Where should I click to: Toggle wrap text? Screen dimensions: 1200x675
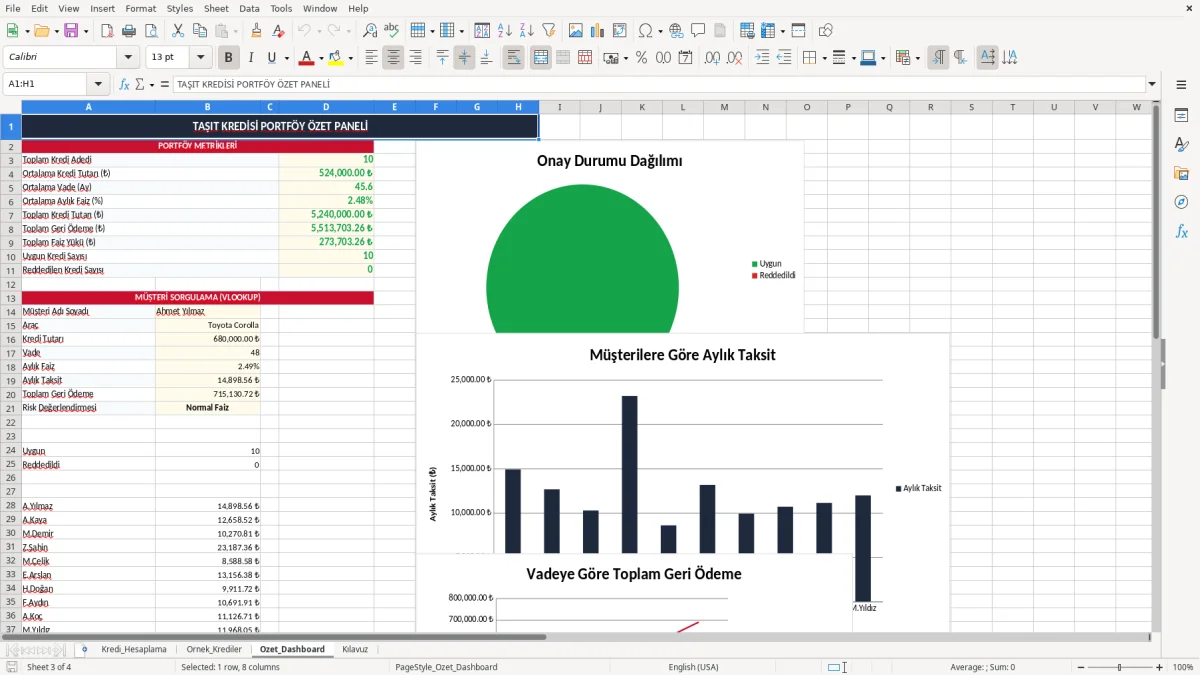(514, 58)
